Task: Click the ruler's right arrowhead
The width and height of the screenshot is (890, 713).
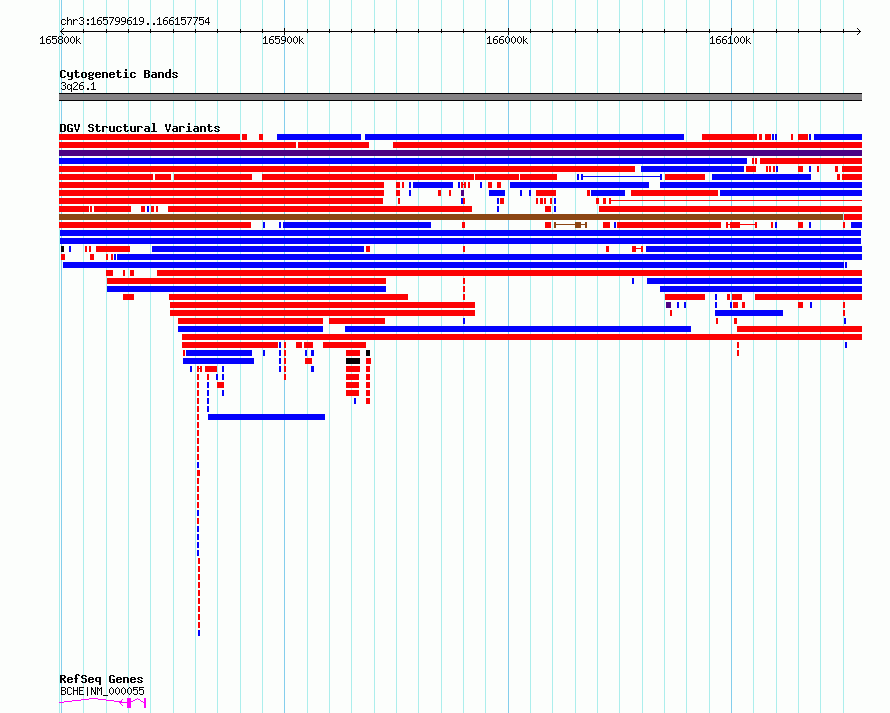Action: click(x=859, y=31)
